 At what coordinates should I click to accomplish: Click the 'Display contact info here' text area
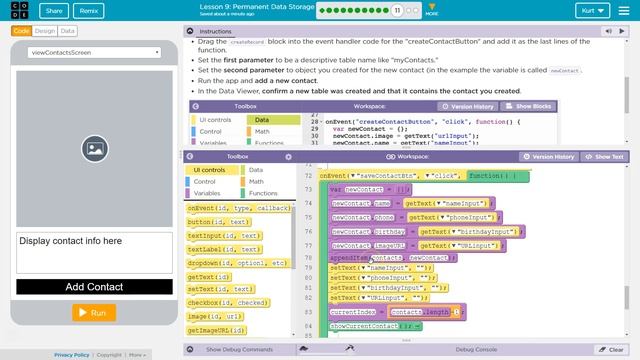click(x=94, y=253)
